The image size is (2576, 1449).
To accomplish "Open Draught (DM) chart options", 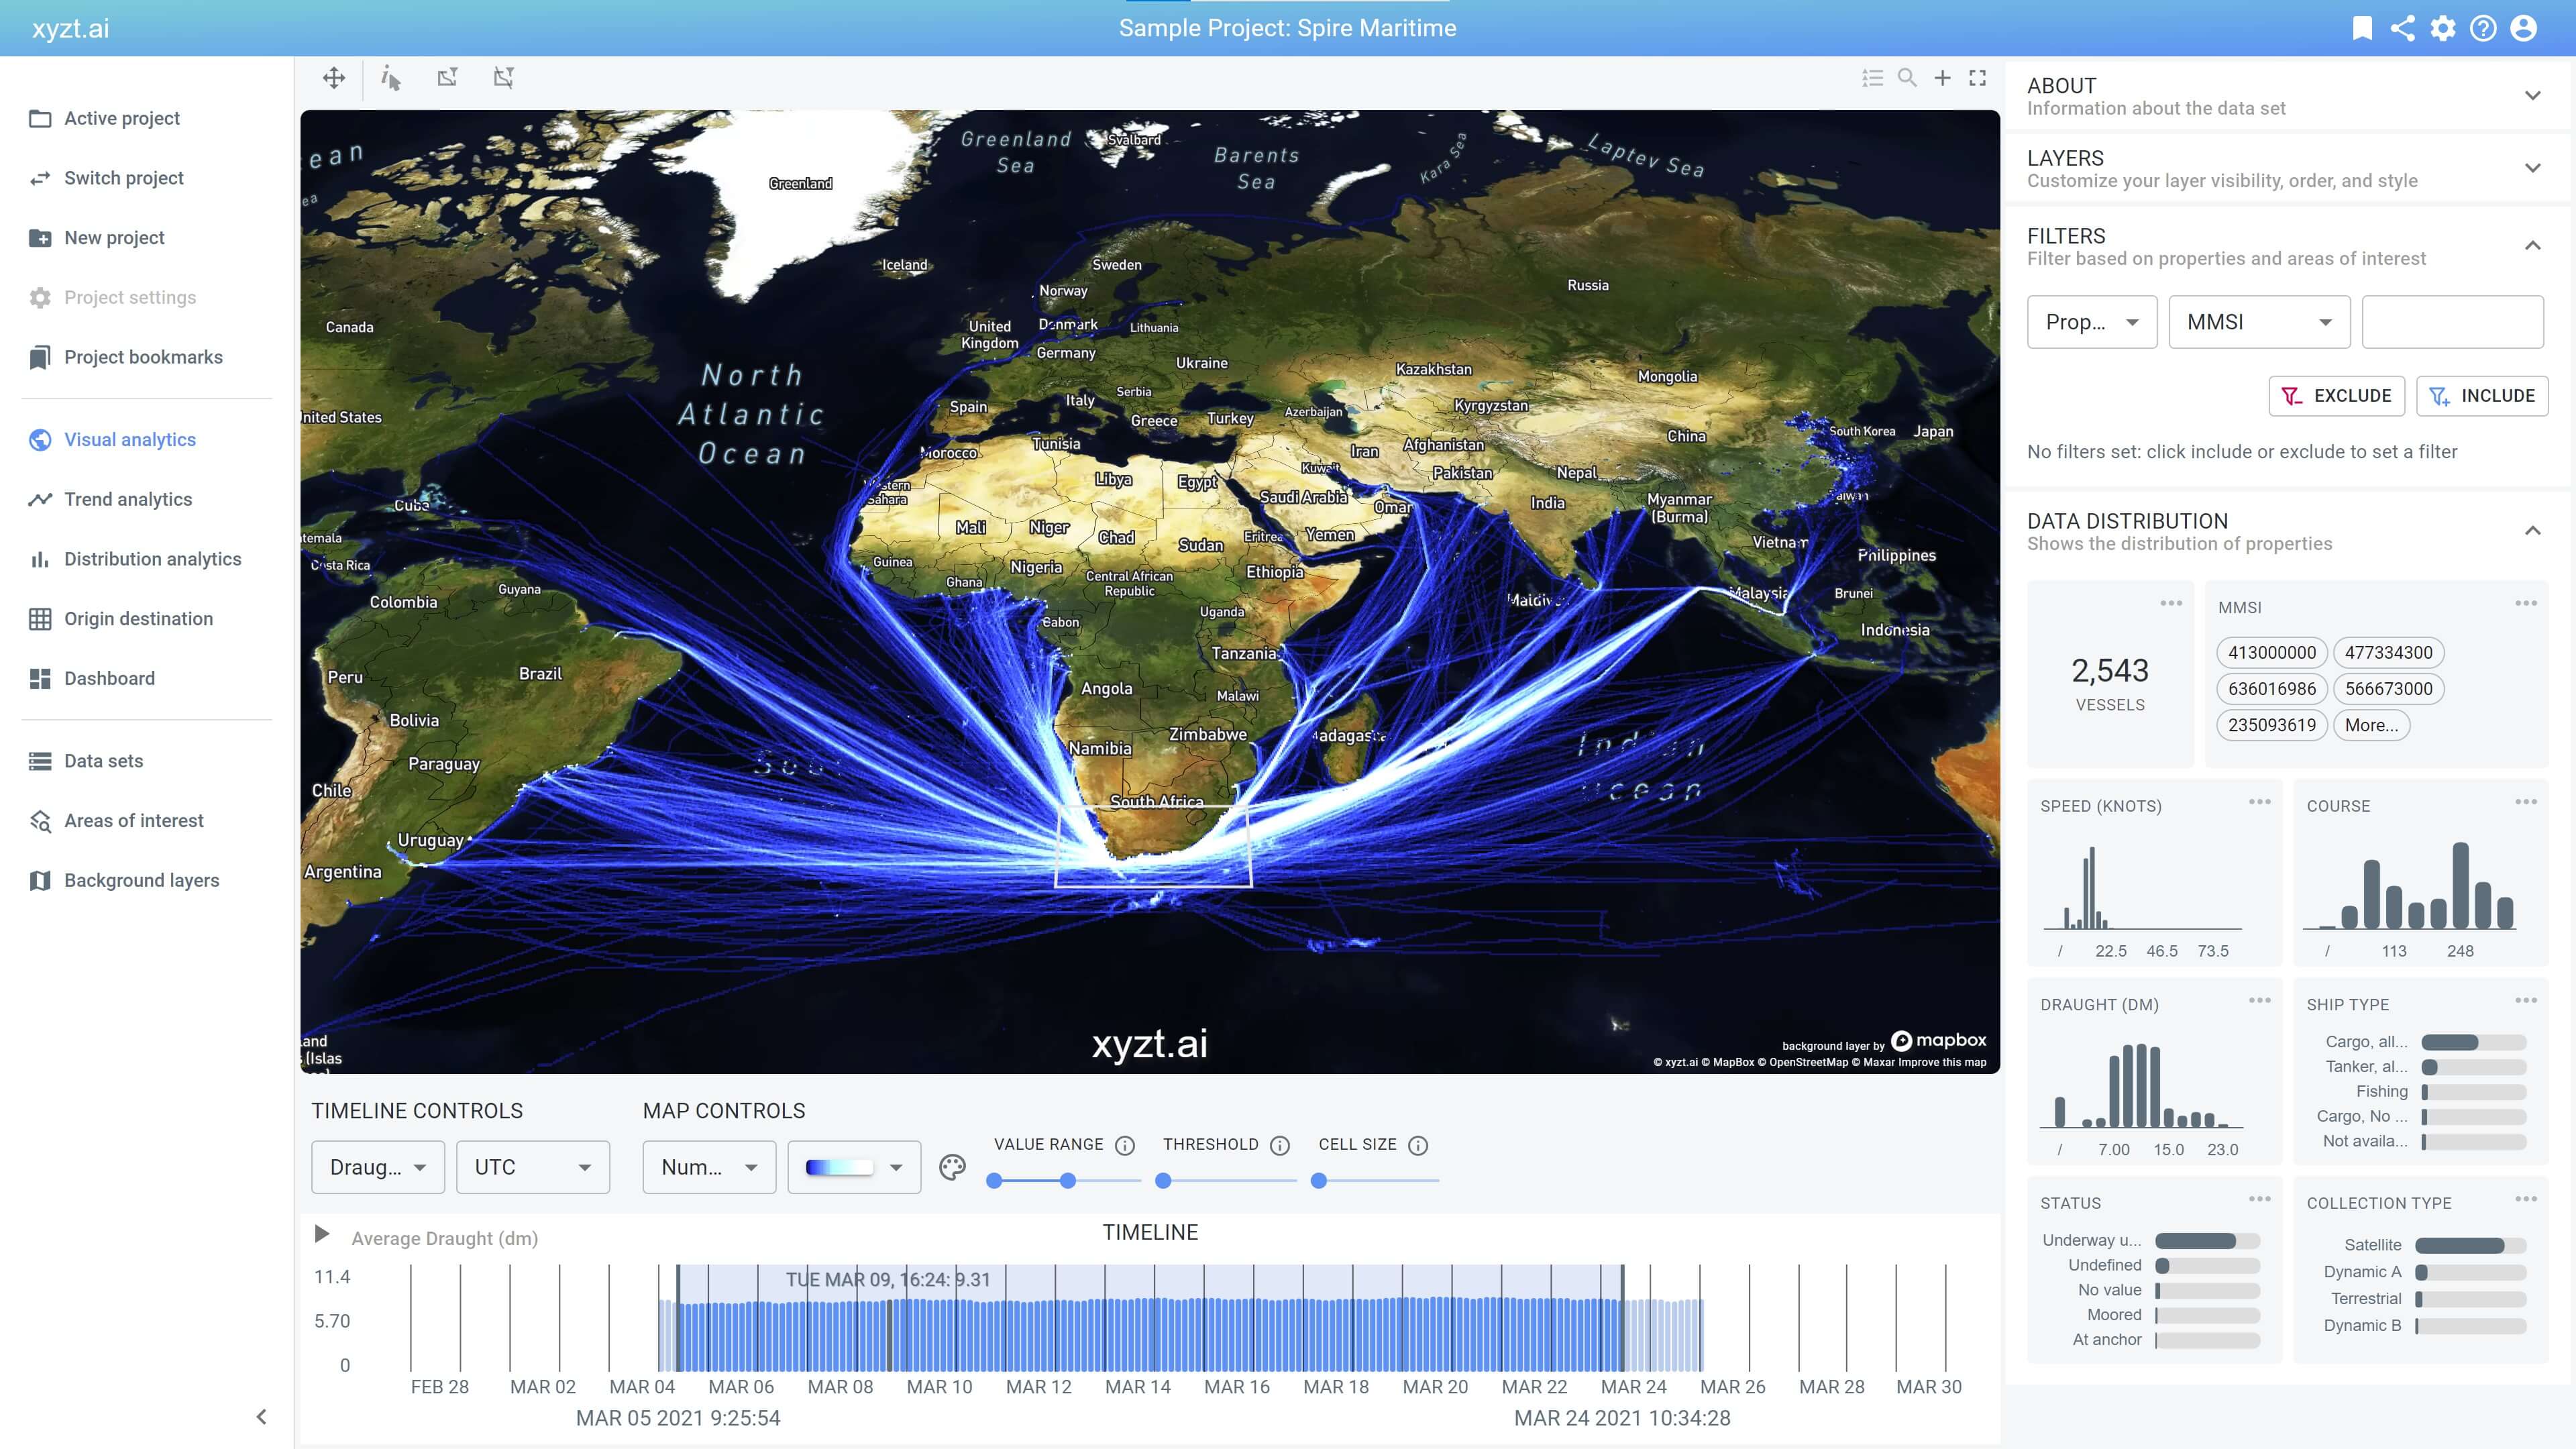I will [2260, 1001].
